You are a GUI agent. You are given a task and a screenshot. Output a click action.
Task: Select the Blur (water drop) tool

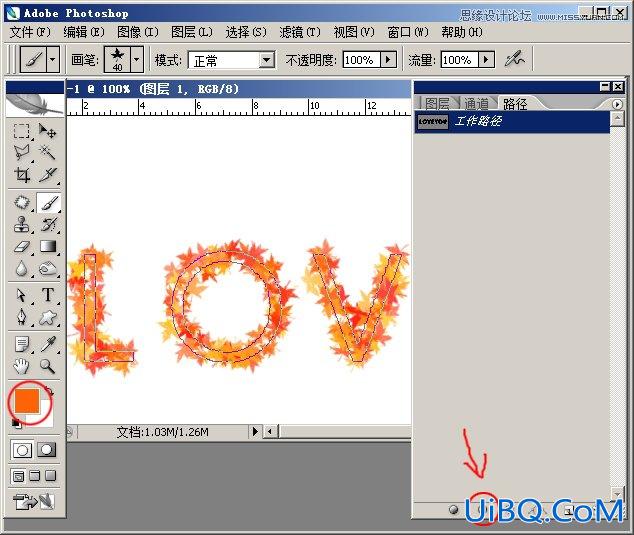click(21, 268)
